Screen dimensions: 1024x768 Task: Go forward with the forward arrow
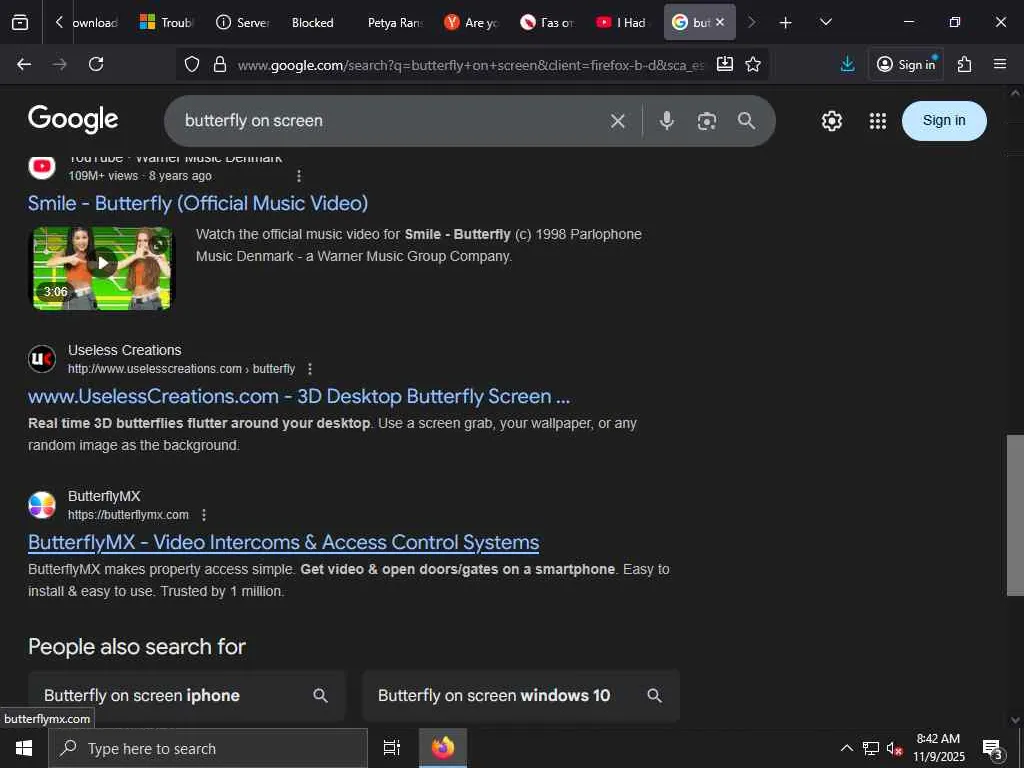tap(59, 64)
